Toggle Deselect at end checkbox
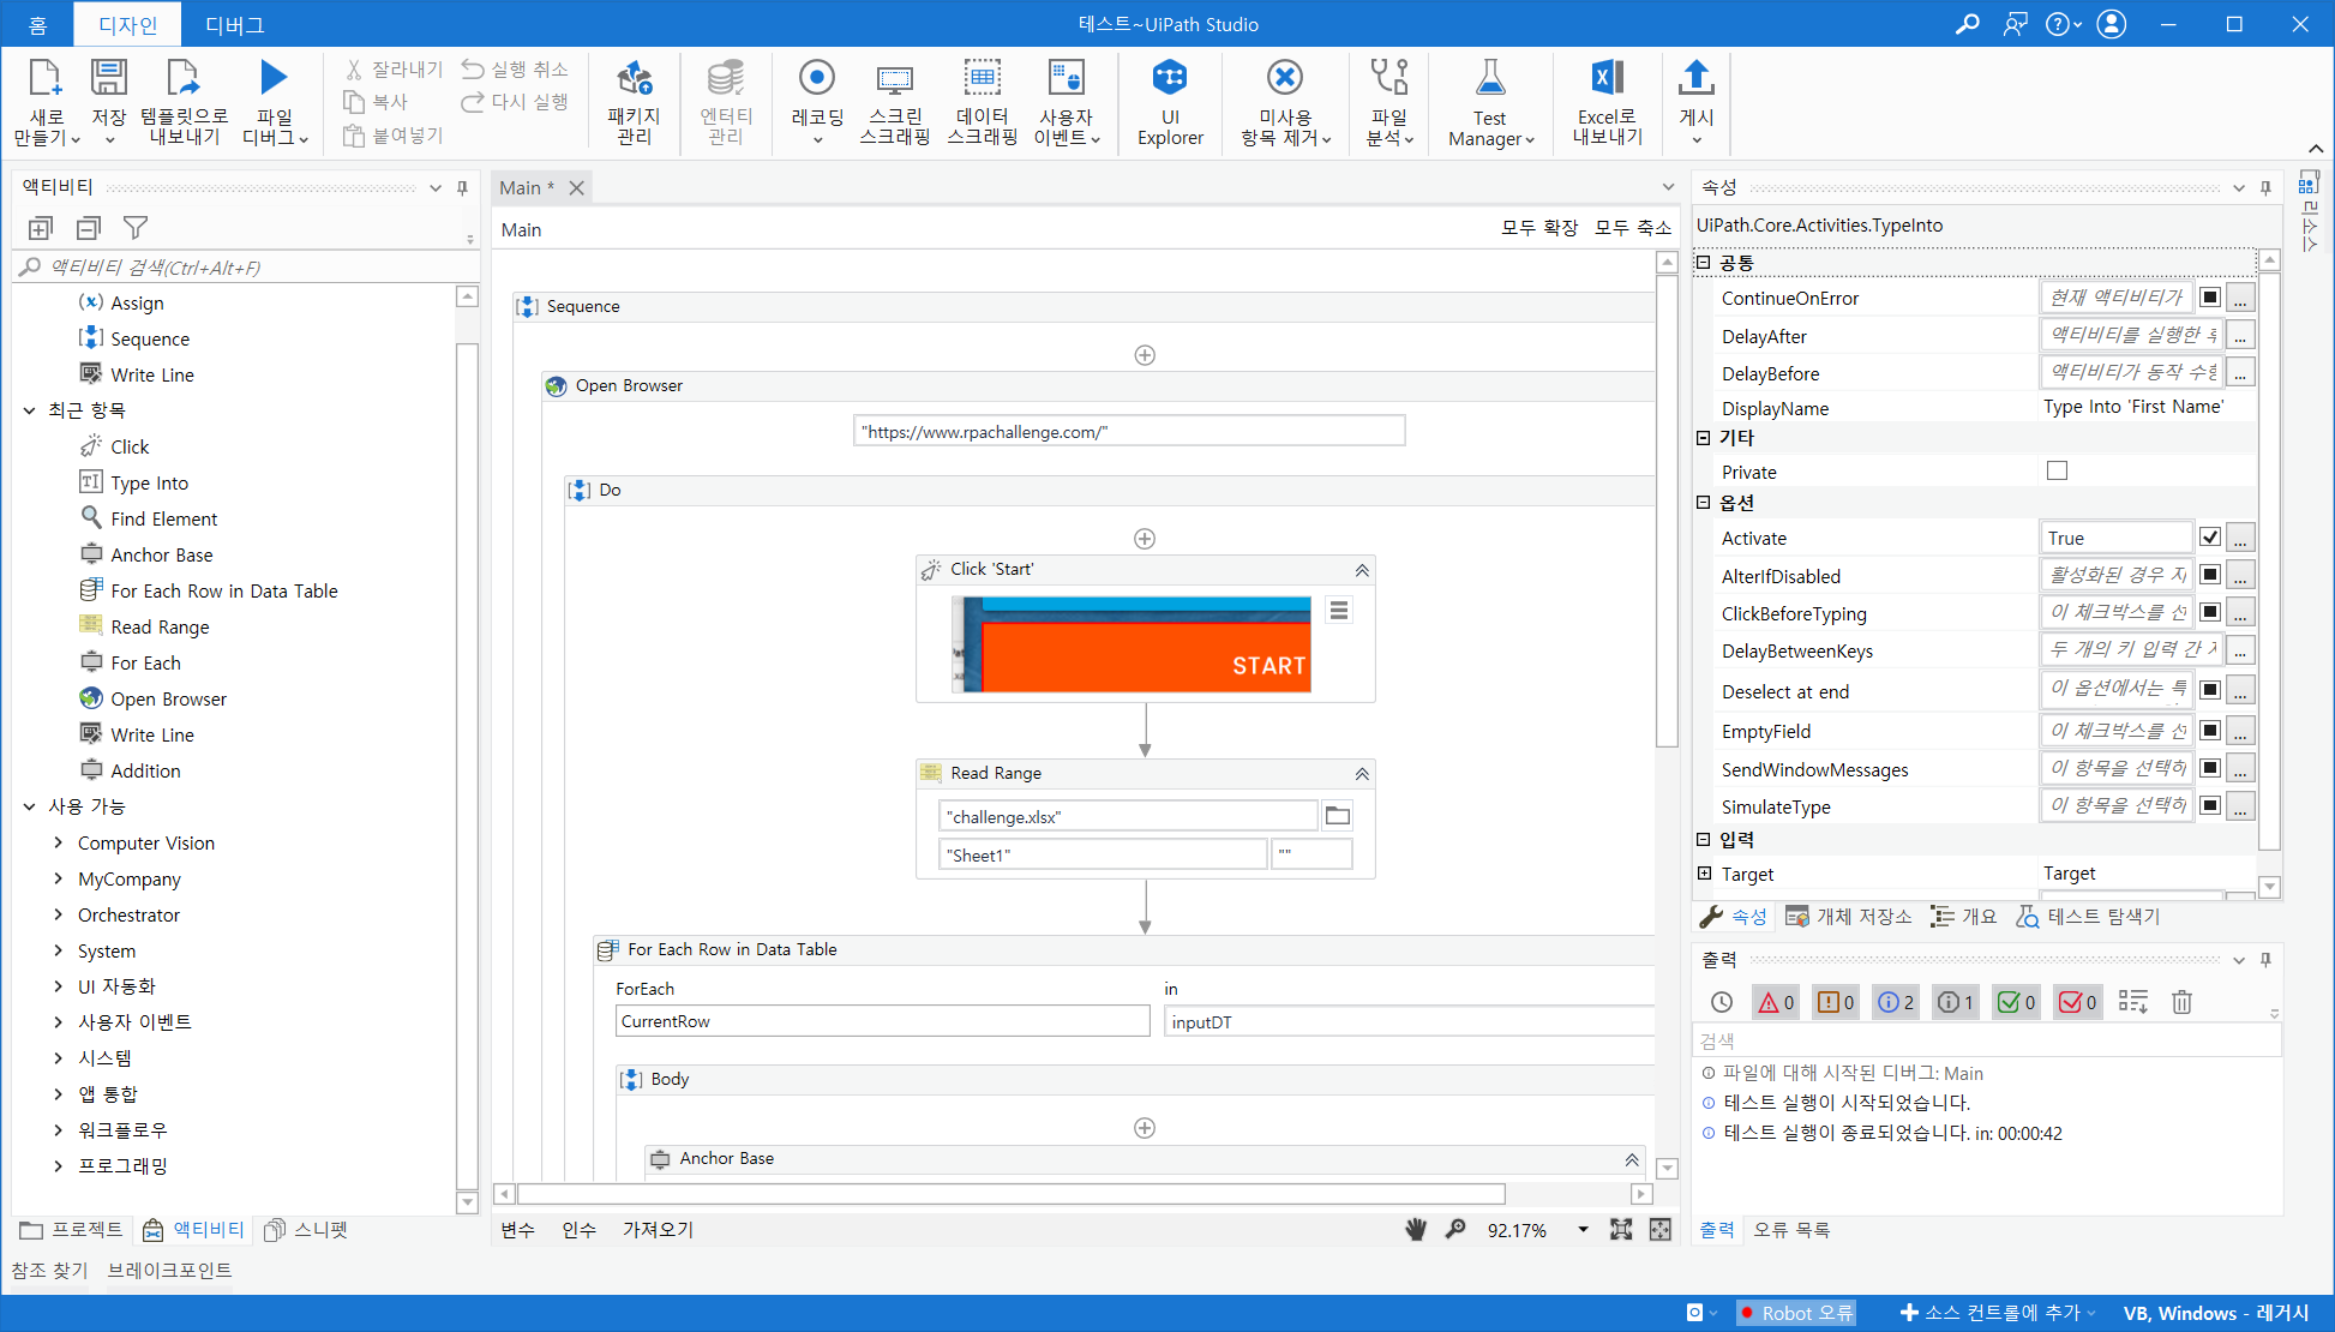Image resolution: width=2335 pixels, height=1332 pixels. click(2210, 690)
